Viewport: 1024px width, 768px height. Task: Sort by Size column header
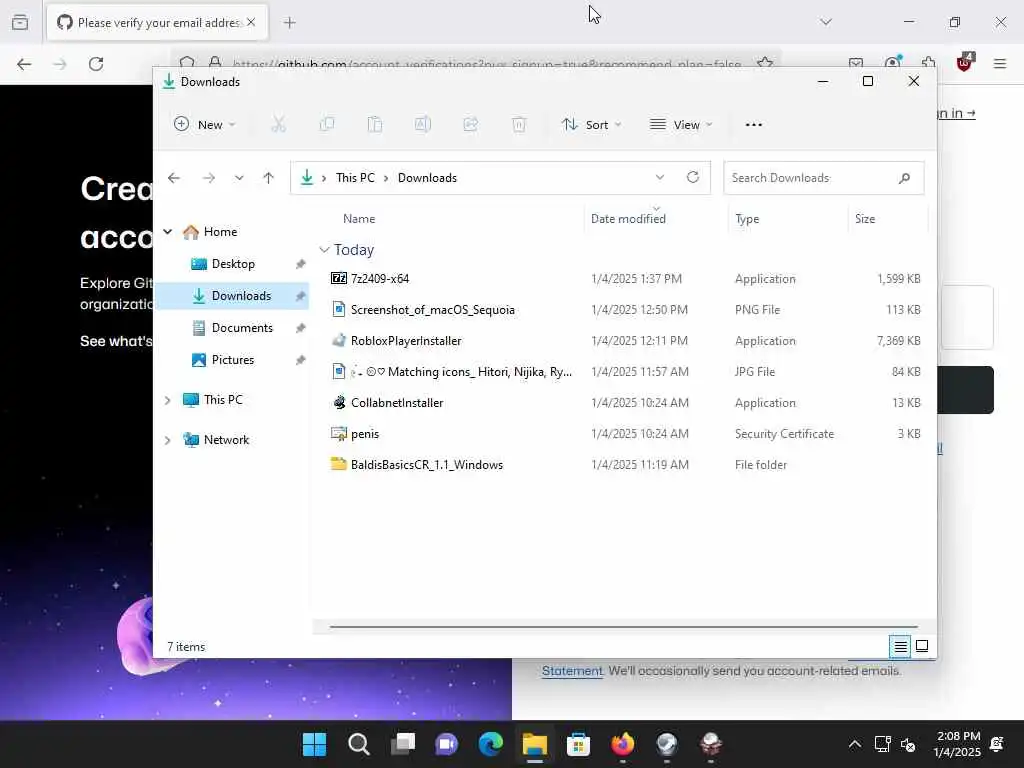[x=865, y=219]
